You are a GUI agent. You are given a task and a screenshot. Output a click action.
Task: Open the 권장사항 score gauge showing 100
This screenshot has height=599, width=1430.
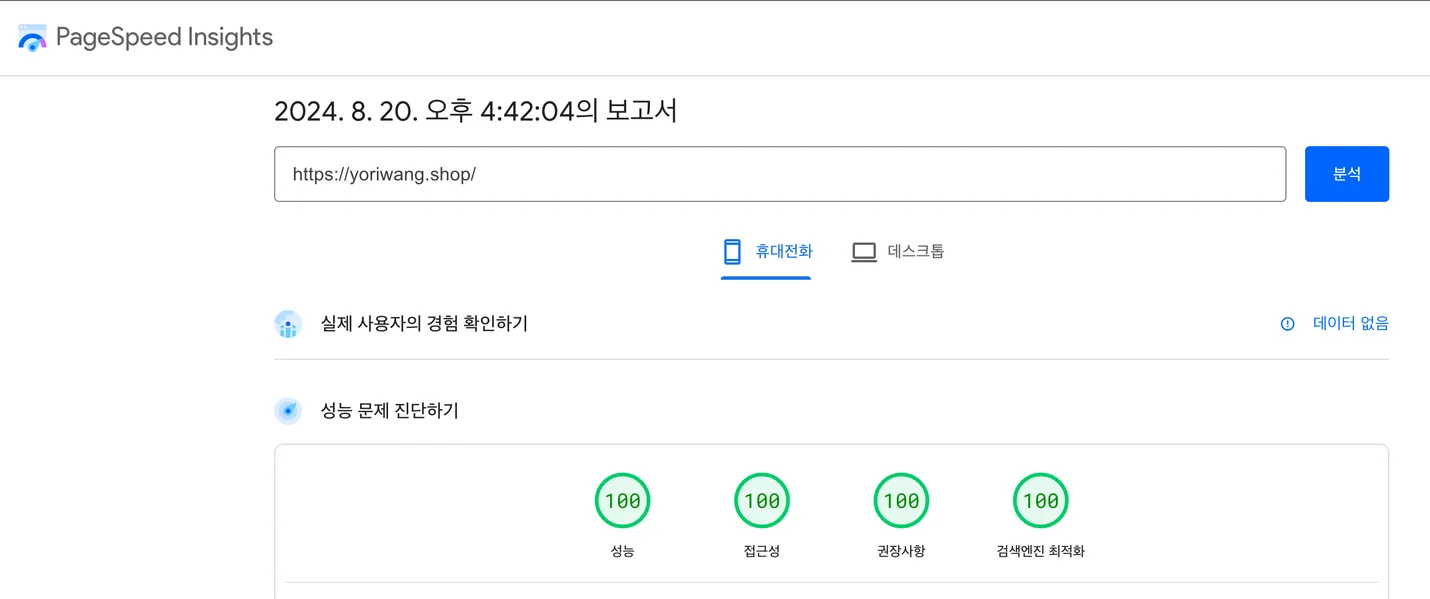901,501
